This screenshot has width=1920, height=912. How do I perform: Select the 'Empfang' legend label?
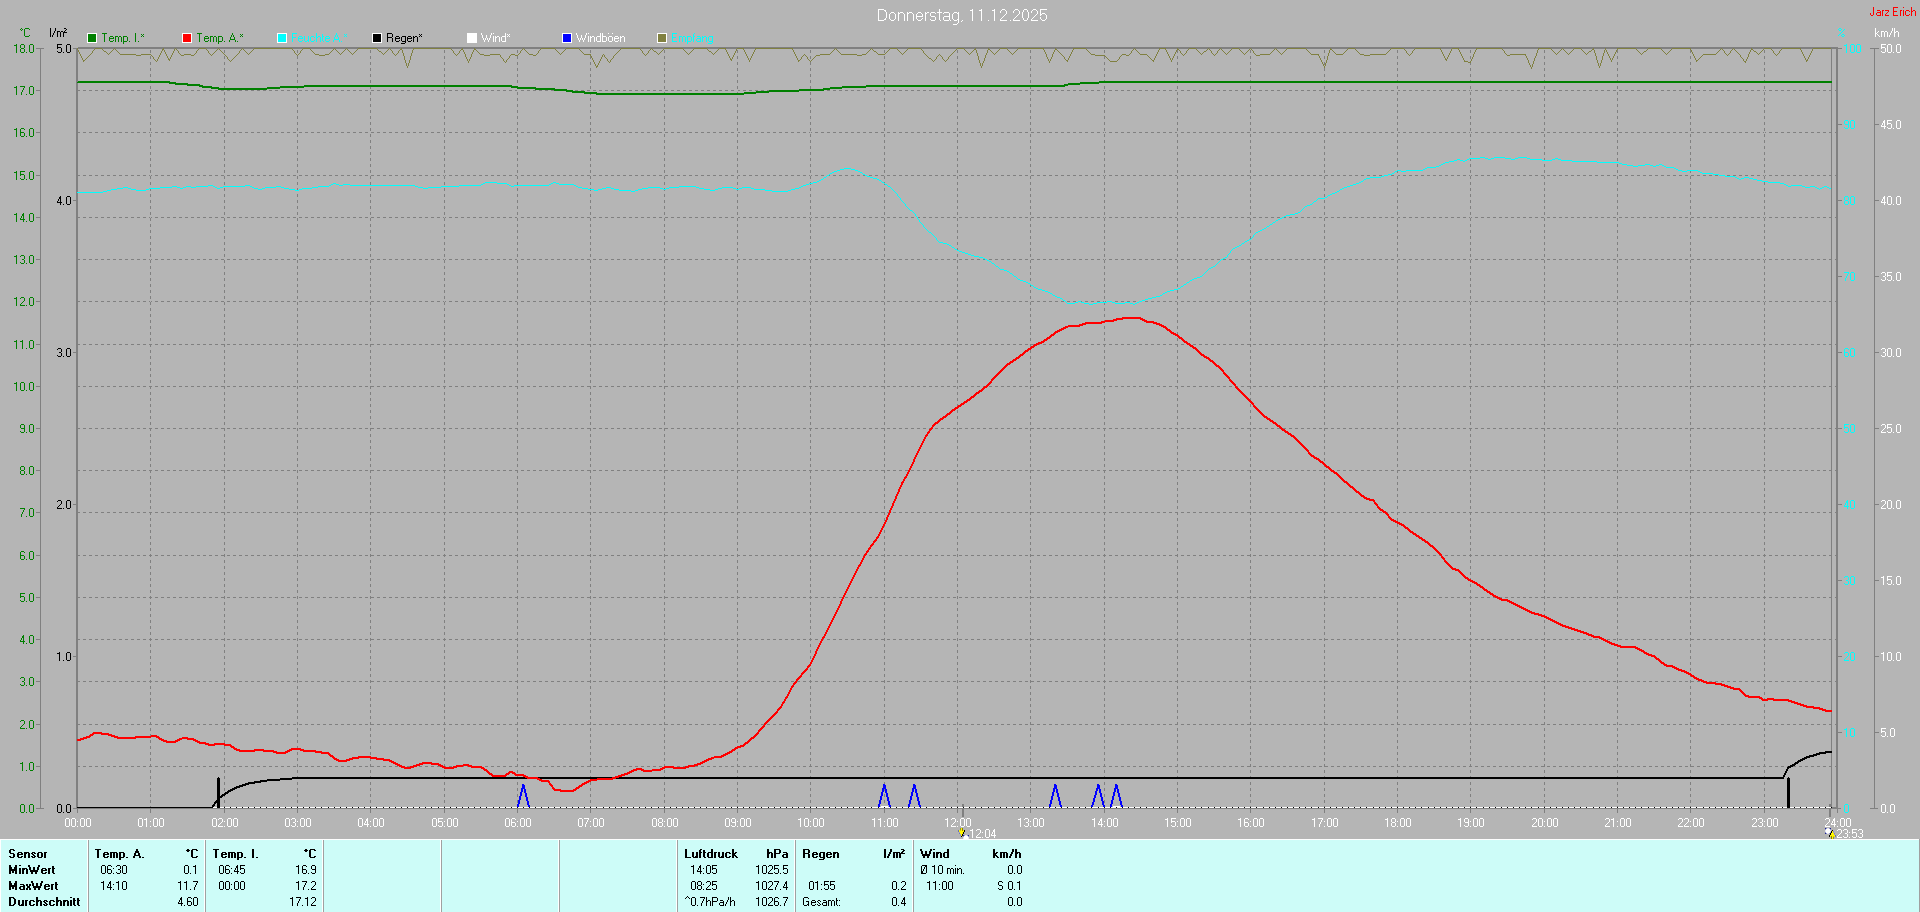pos(692,38)
